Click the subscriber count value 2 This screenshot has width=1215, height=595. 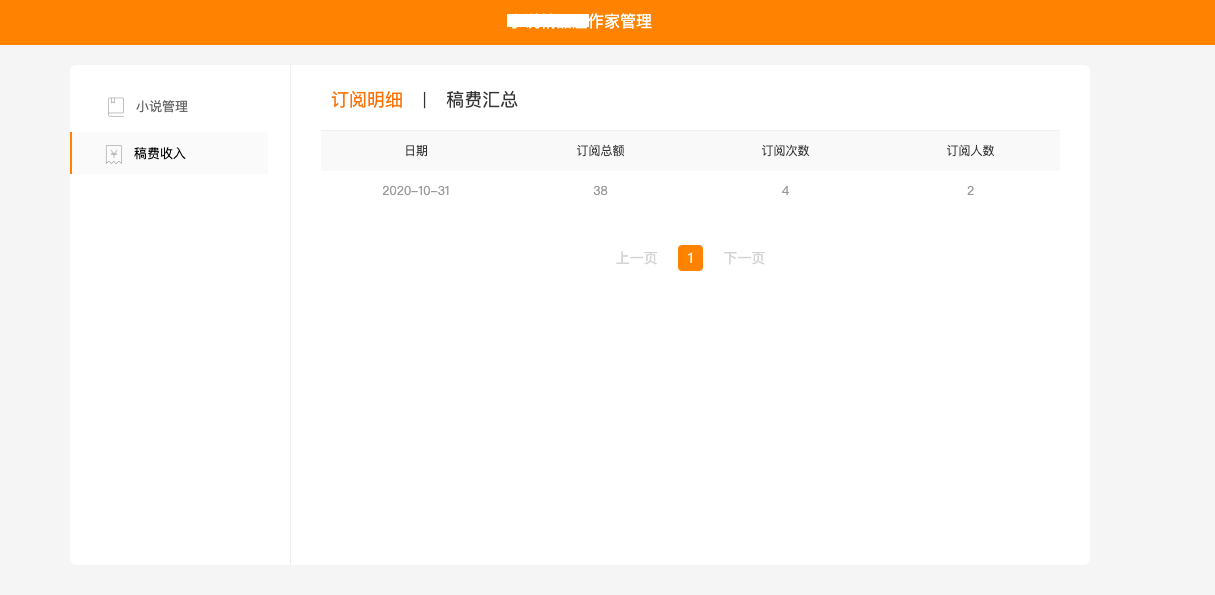click(x=969, y=191)
